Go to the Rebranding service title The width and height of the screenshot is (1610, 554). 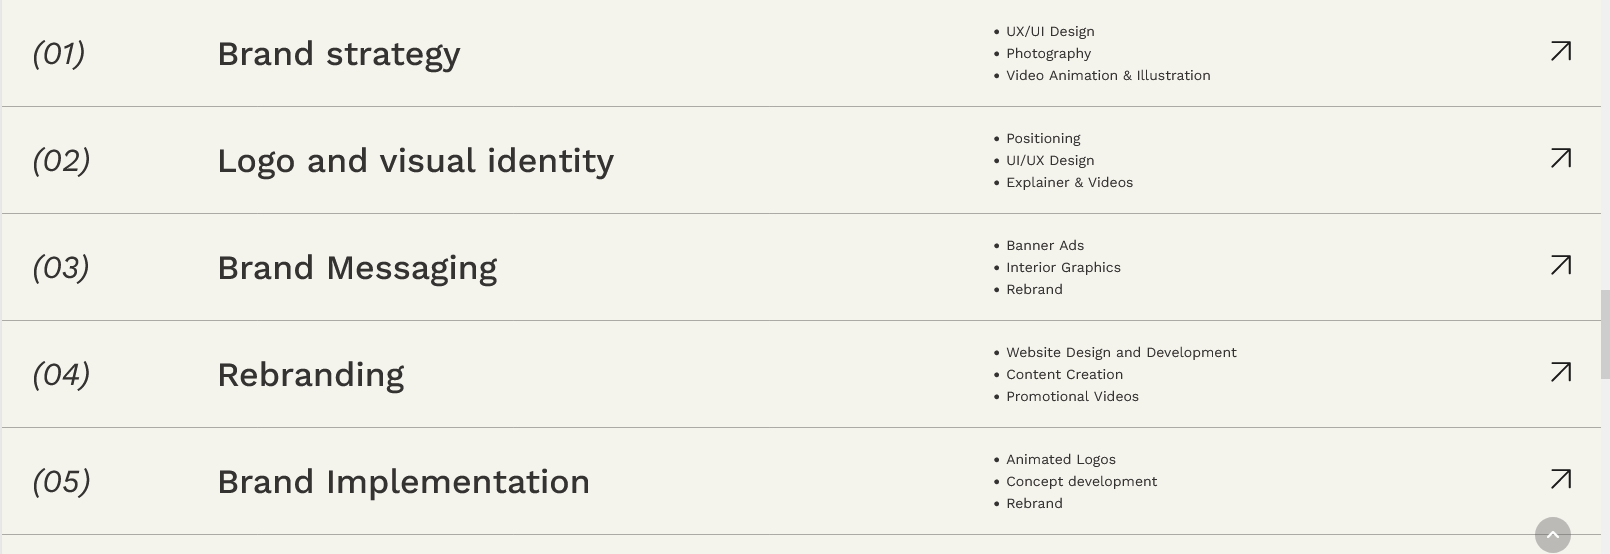310,375
